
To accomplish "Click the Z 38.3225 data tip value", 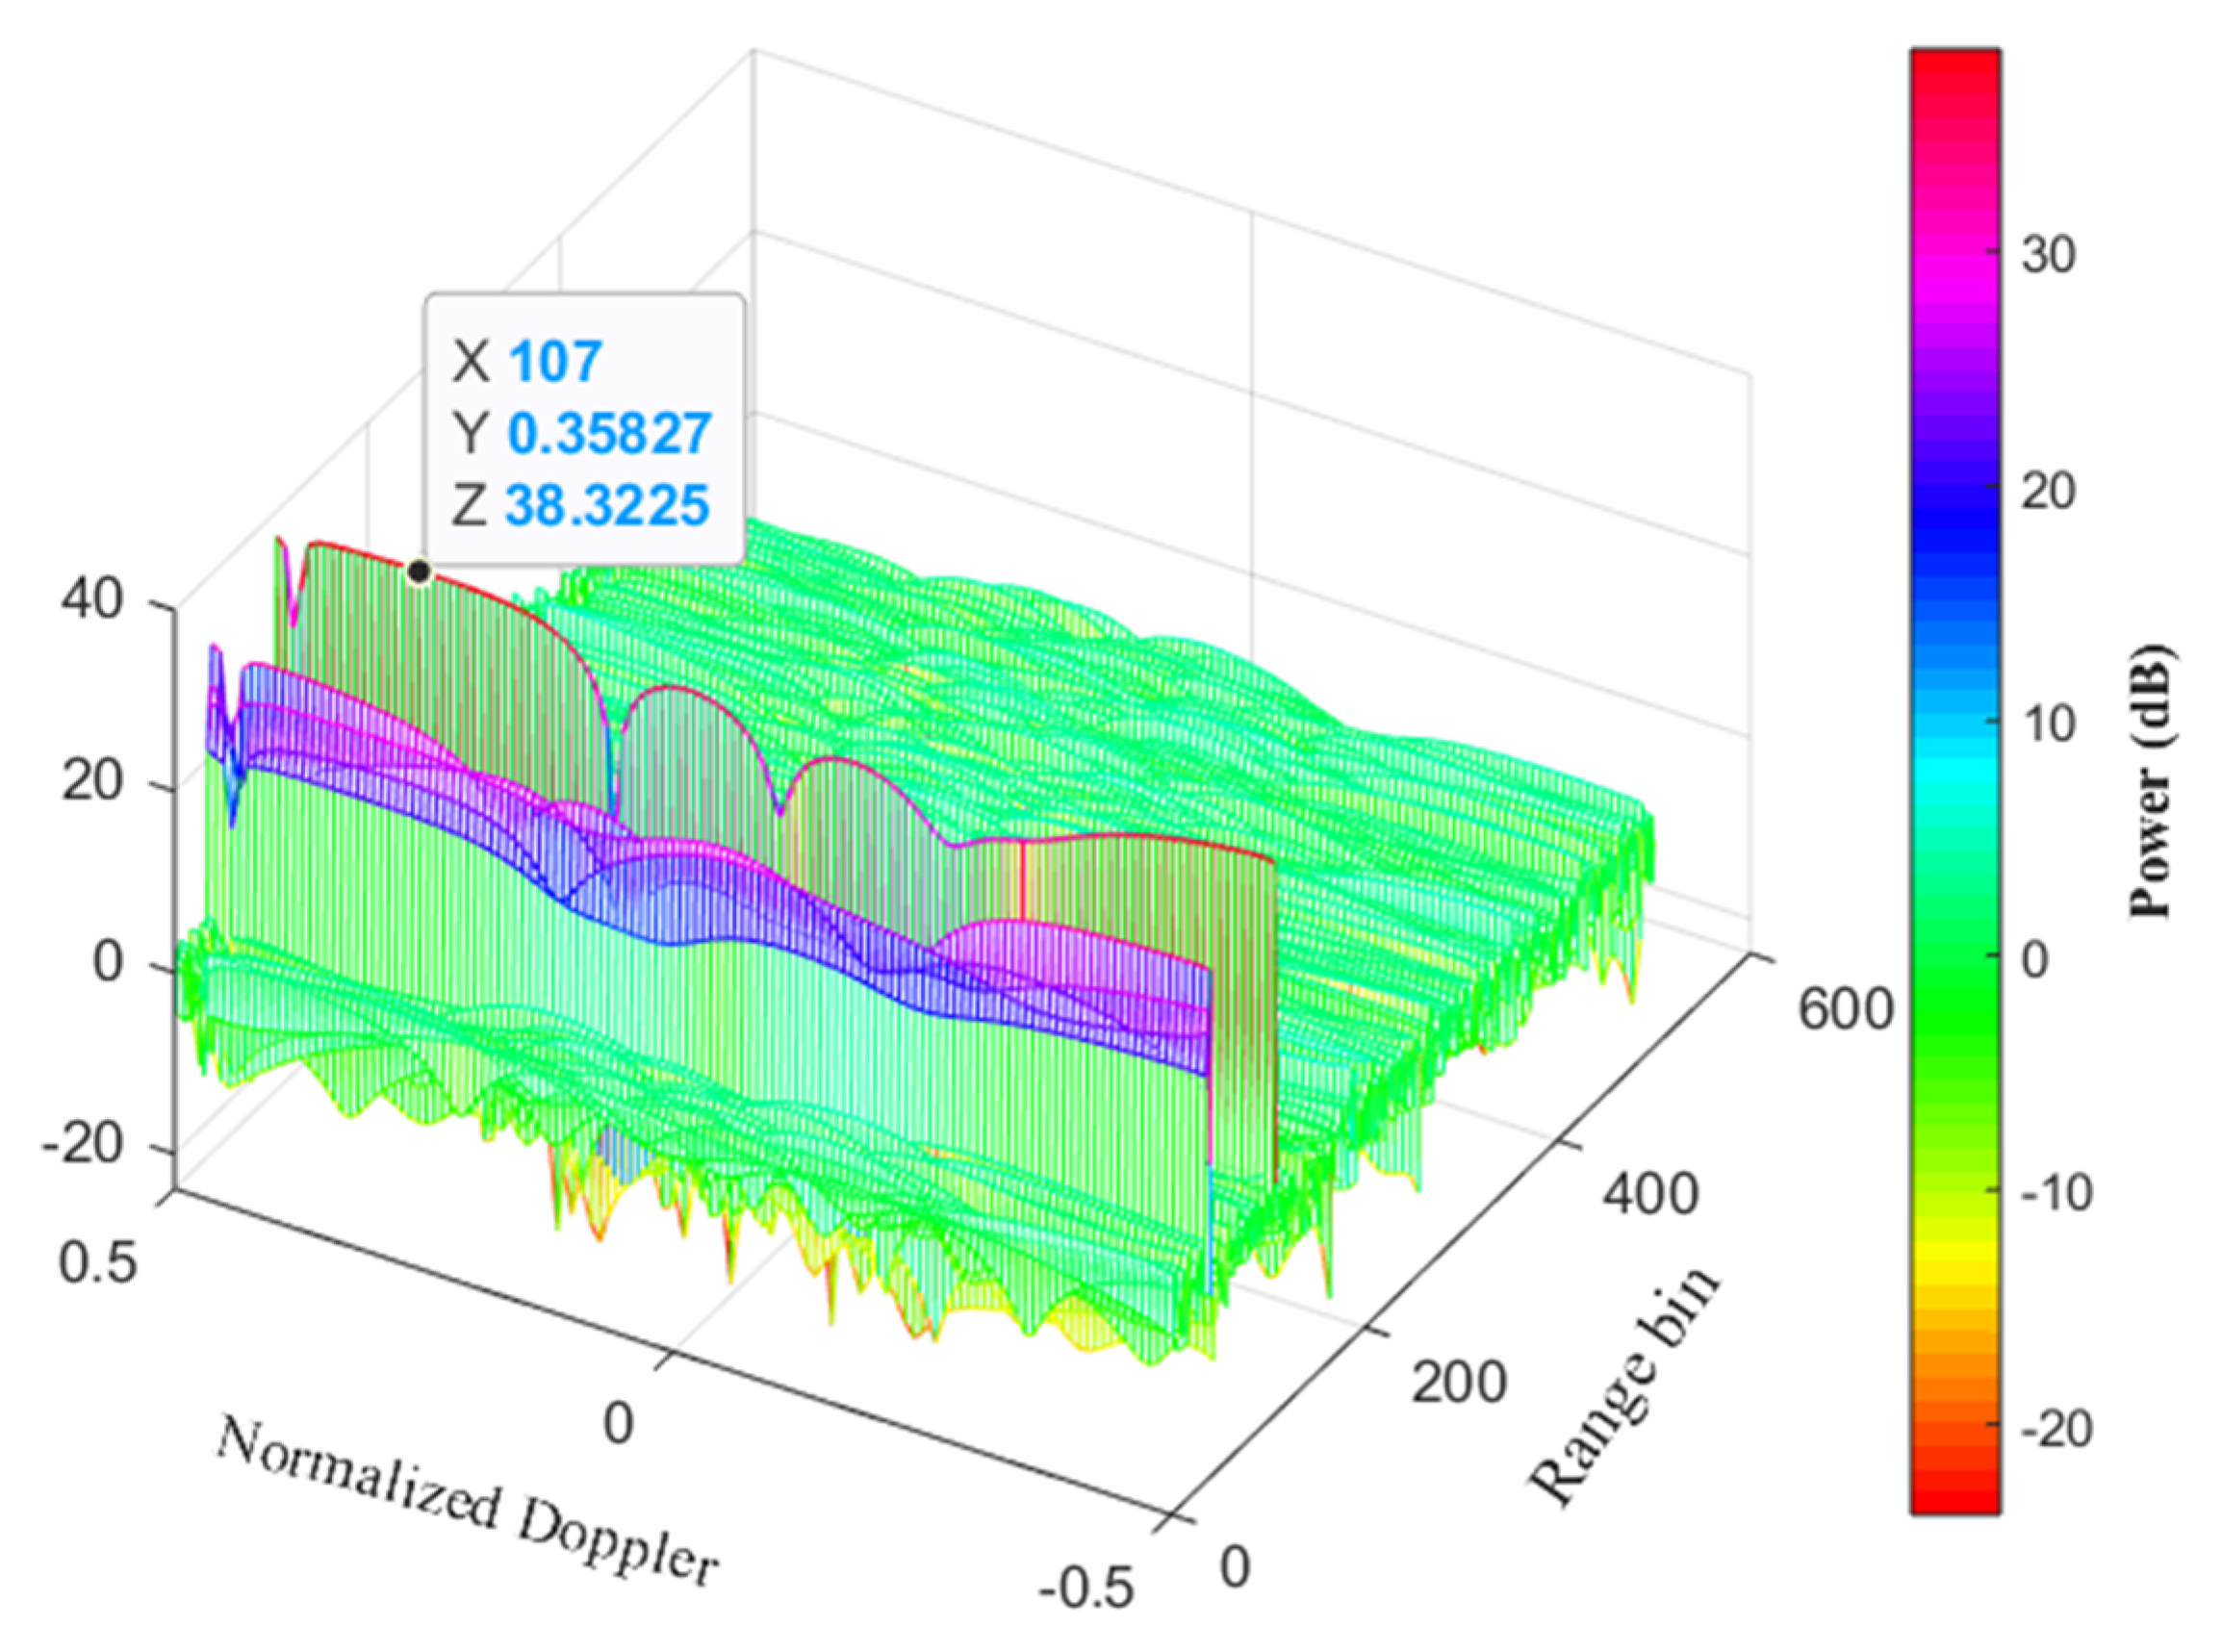I will [x=607, y=505].
